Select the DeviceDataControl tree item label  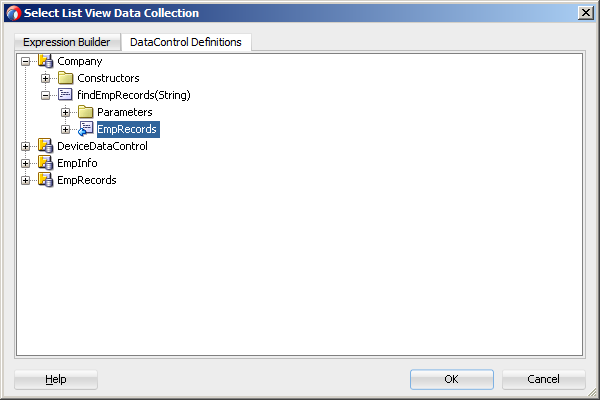(102, 146)
